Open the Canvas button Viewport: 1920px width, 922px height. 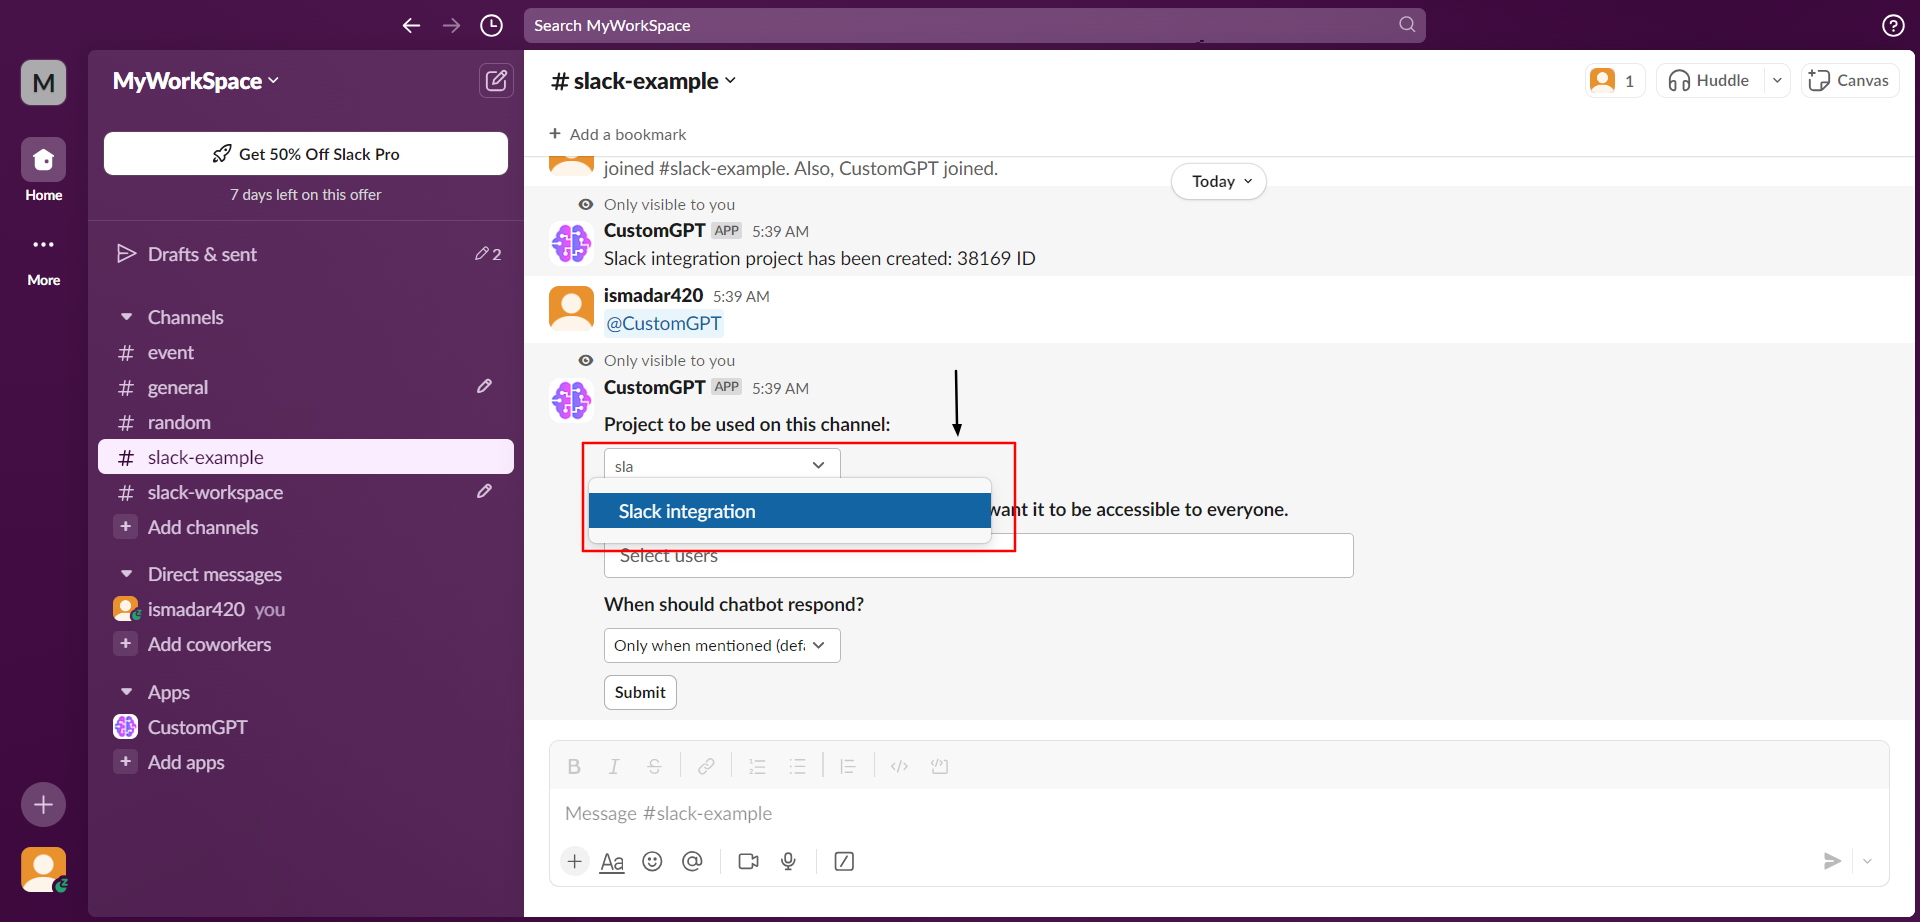coord(1849,80)
